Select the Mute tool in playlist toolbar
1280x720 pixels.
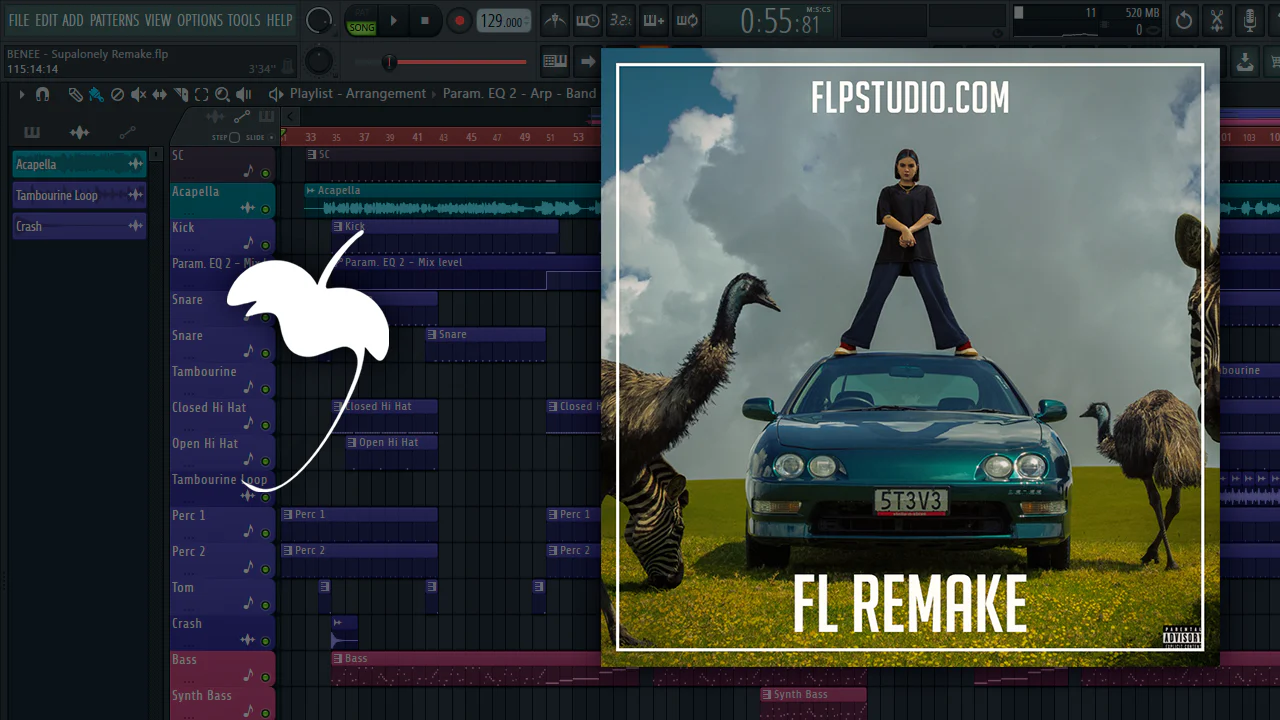click(138, 94)
